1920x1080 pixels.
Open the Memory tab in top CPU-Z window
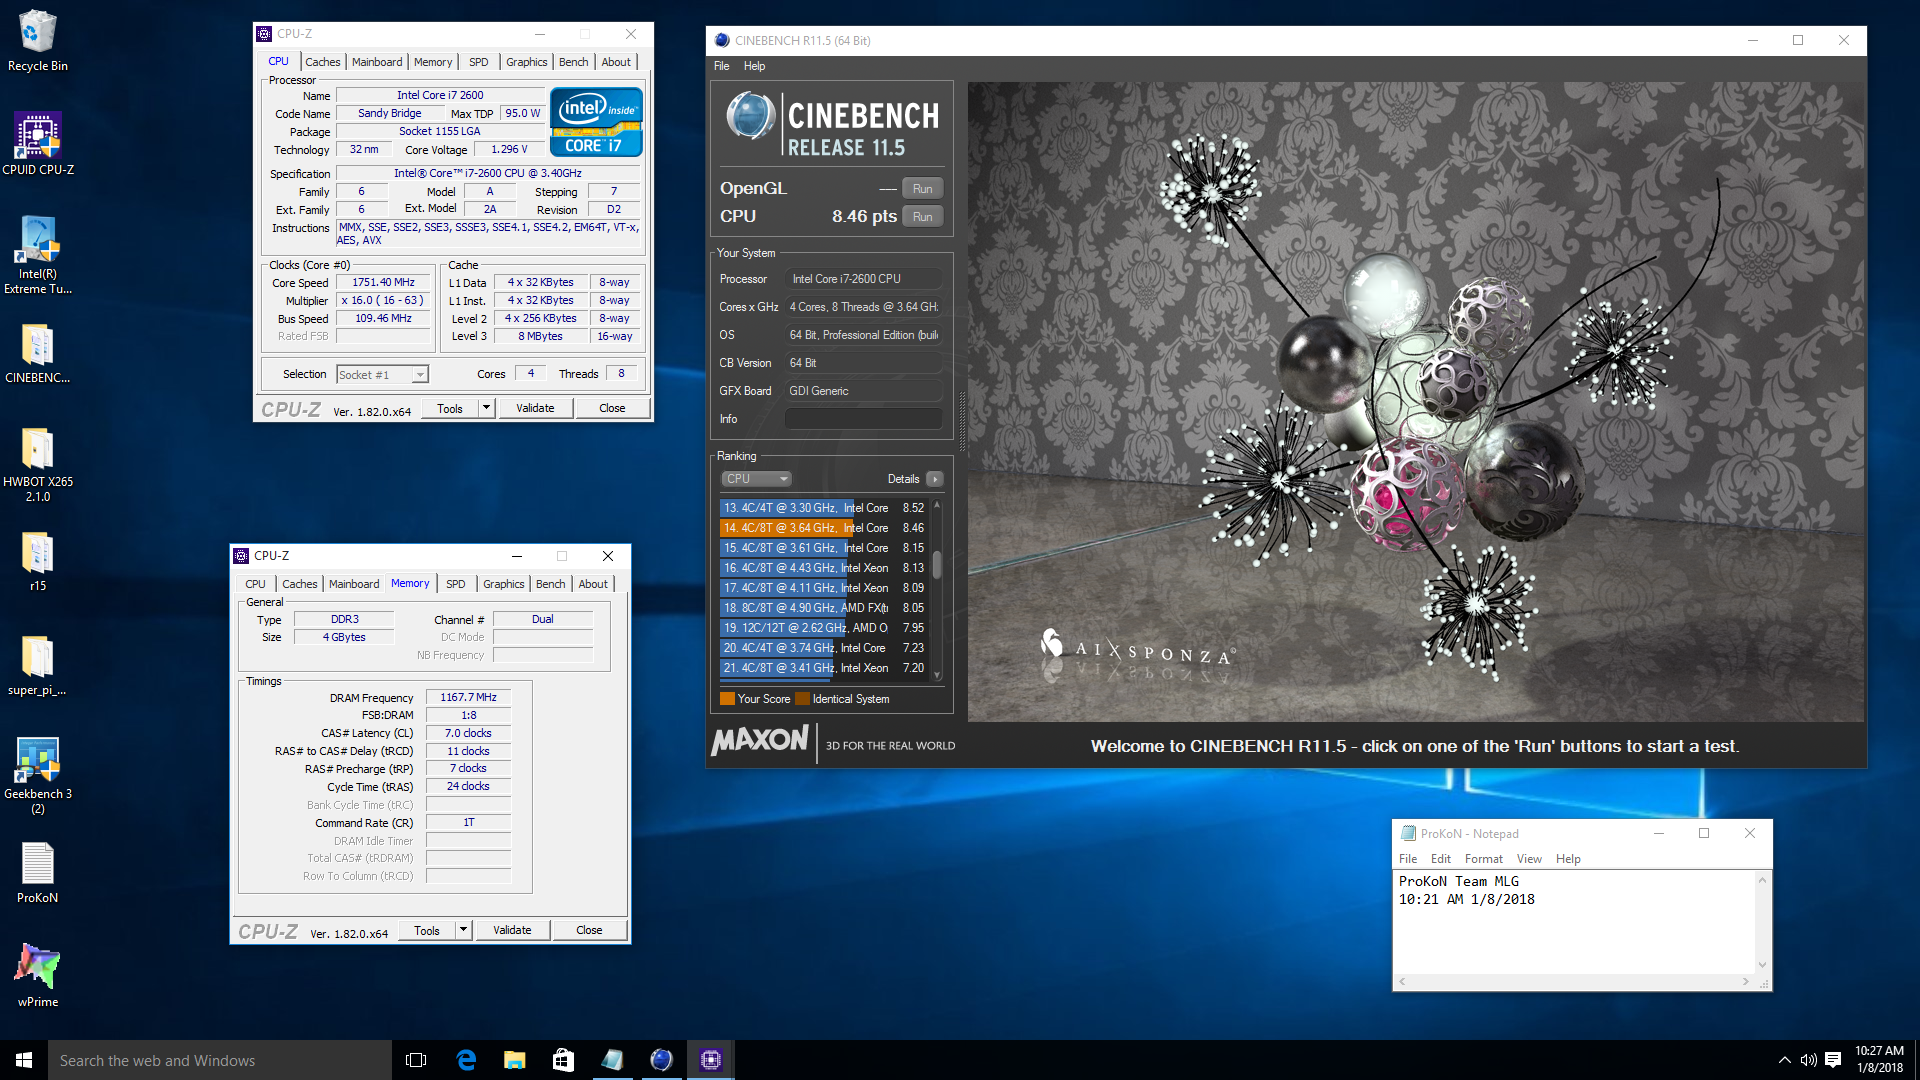coord(433,62)
